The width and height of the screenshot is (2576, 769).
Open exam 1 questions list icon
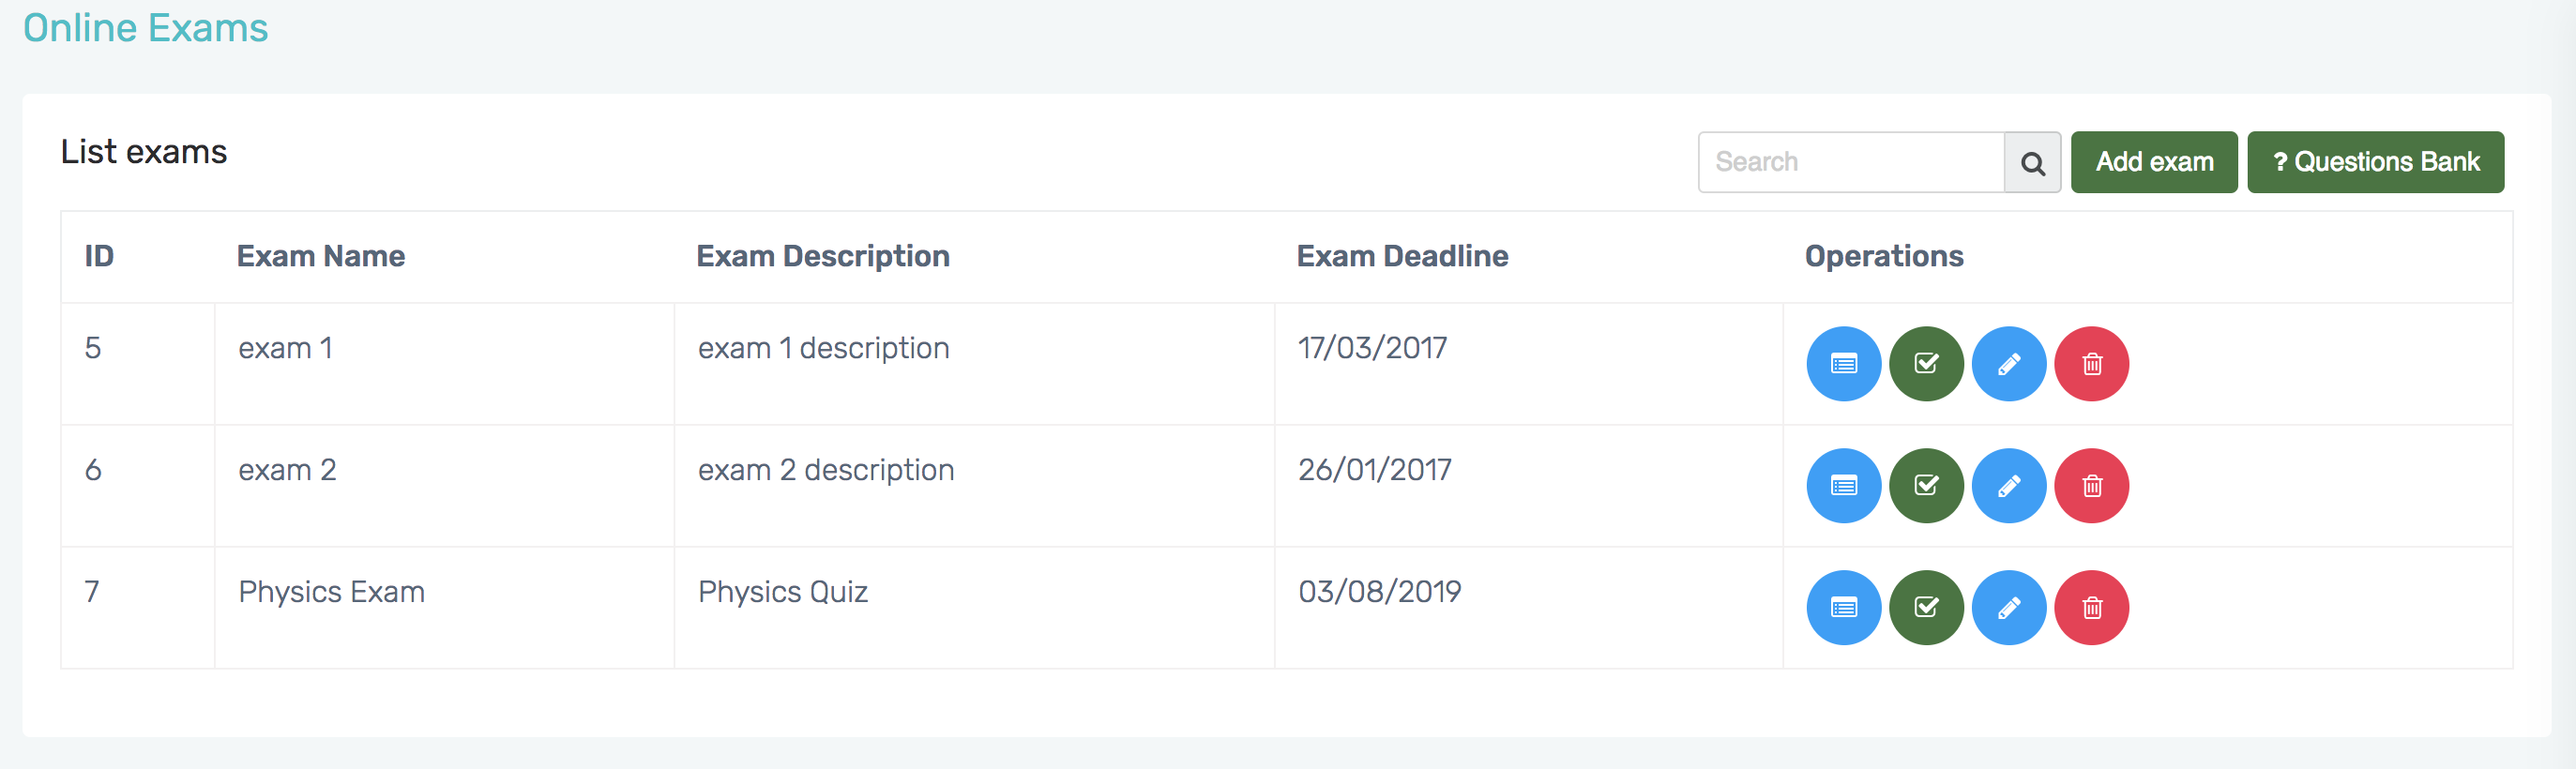(1843, 364)
